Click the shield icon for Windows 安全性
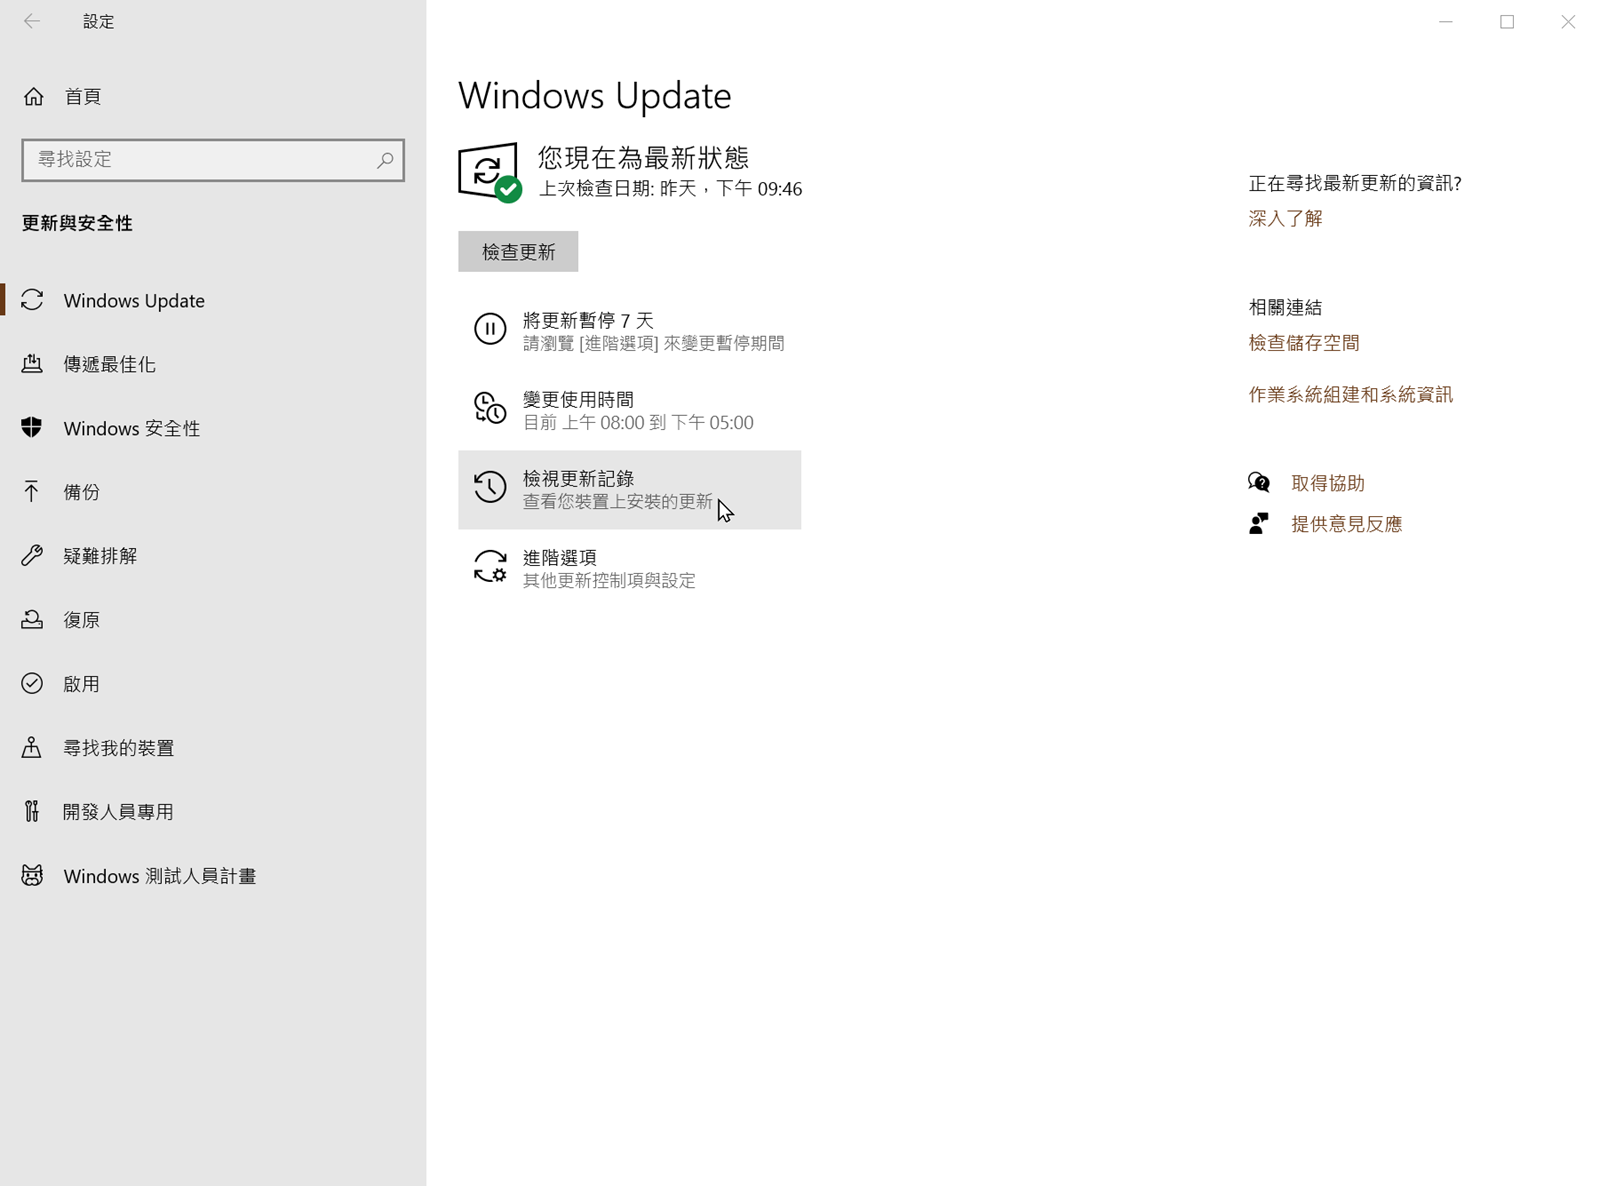The height and width of the screenshot is (1186, 1600). pos(32,428)
